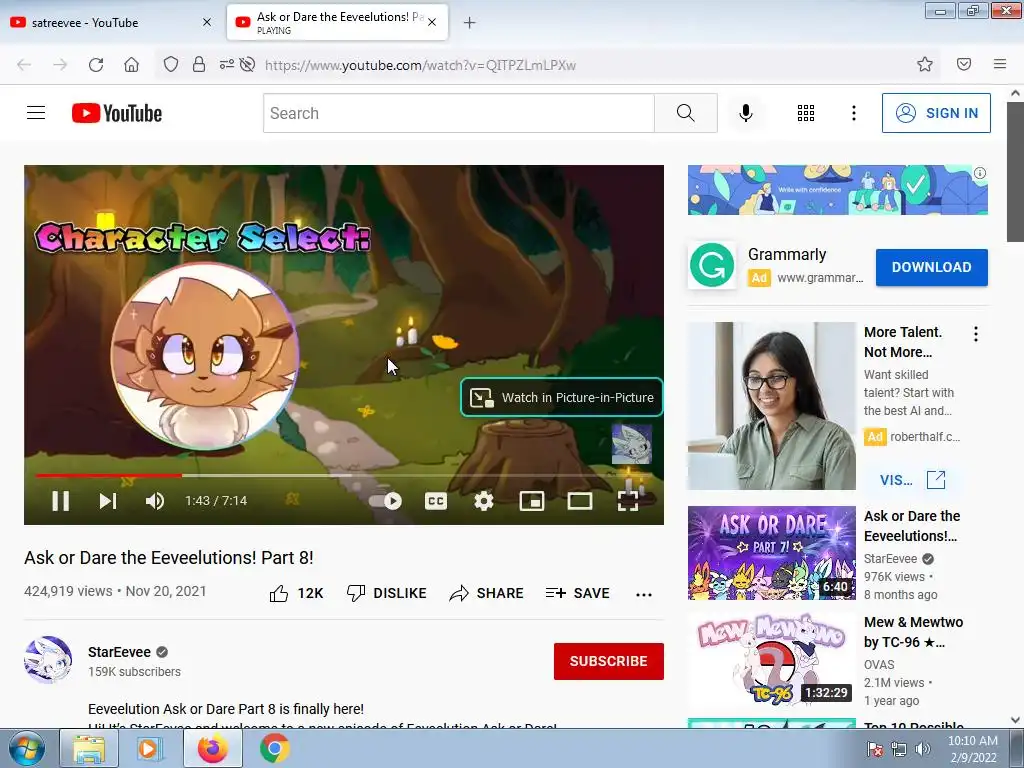The width and height of the screenshot is (1024, 768).
Task: Click the youtube.com address bar URL
Action: [420, 65]
